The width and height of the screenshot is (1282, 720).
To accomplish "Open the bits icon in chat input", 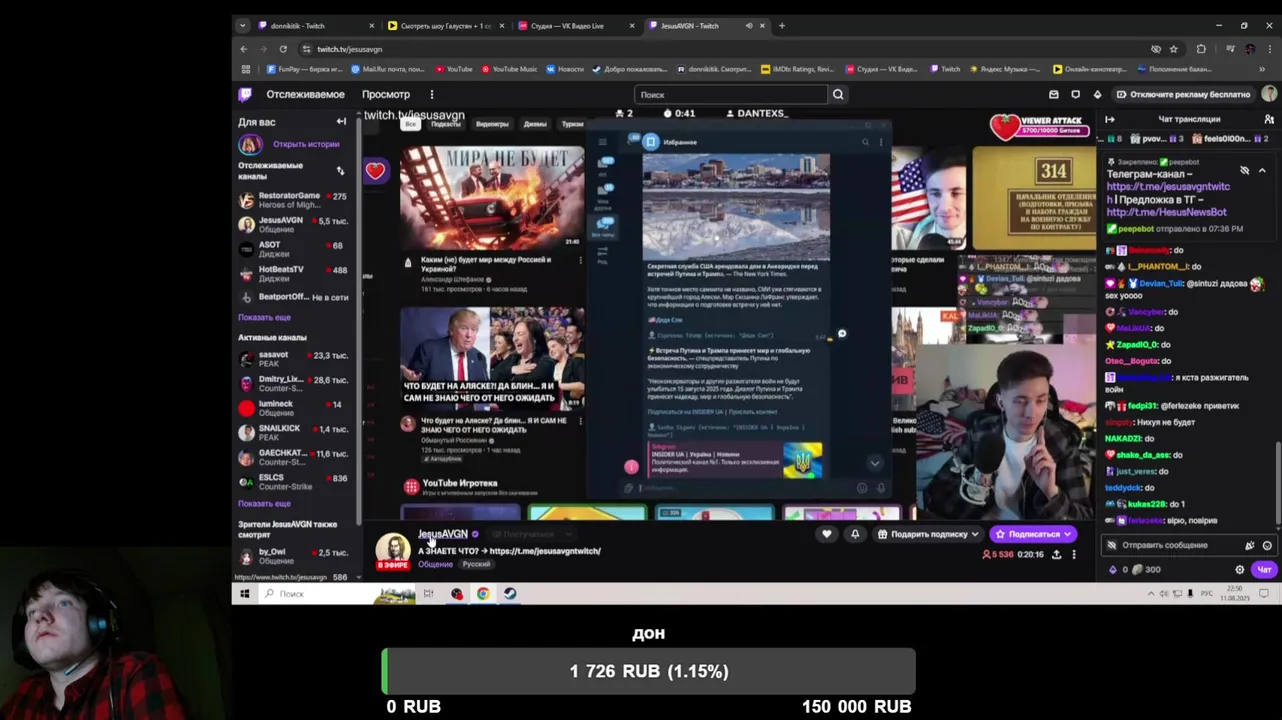I will pyautogui.click(x=1249, y=545).
